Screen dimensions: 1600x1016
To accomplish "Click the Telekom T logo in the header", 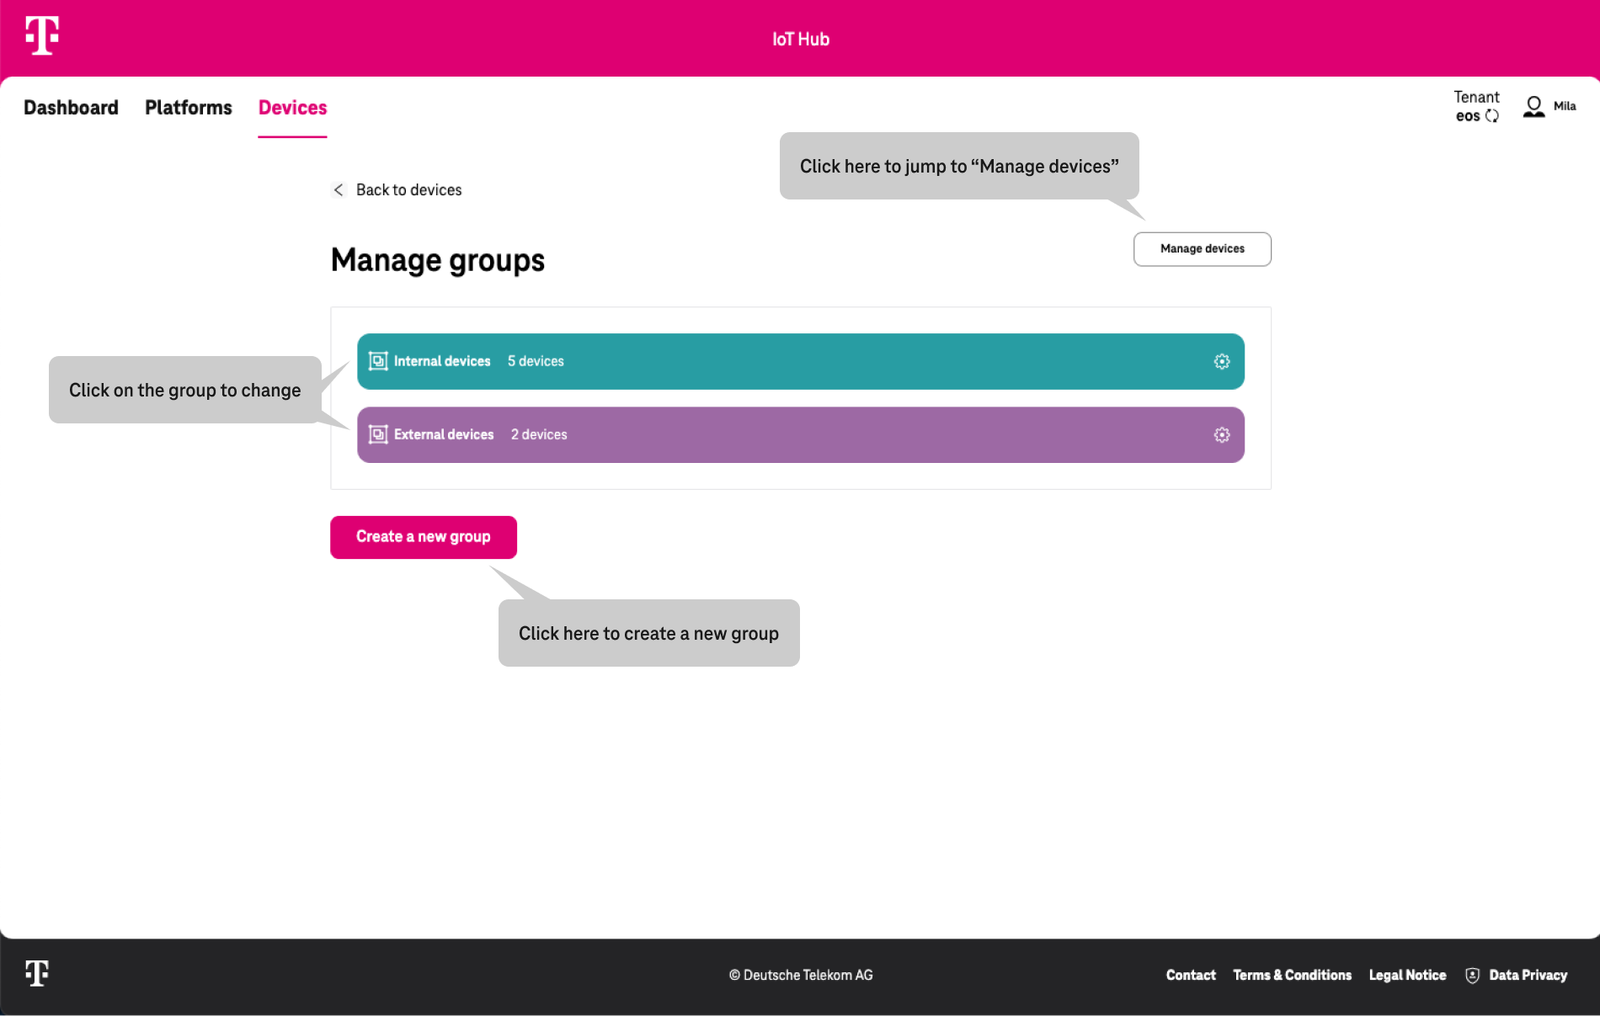I will coord(40,37).
